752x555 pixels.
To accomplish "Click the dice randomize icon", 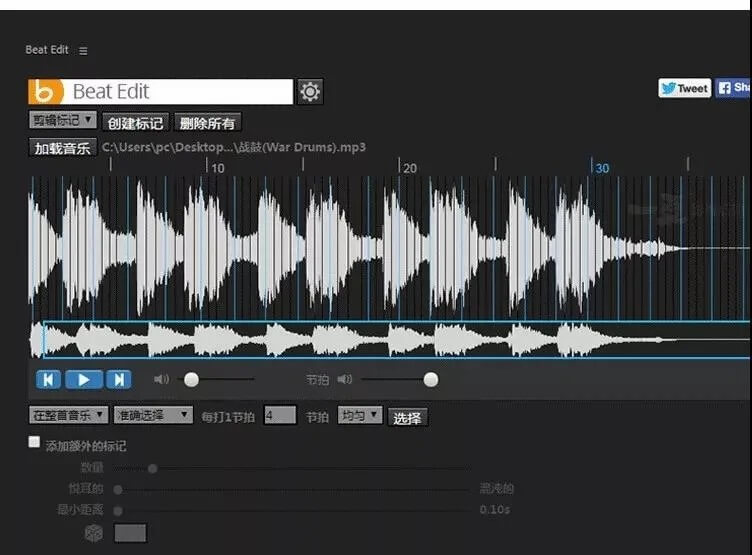I will [x=94, y=533].
